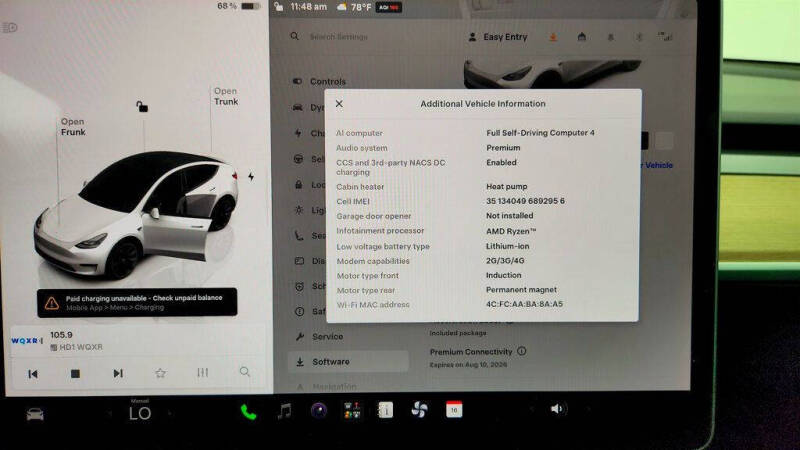800x450 pixels.
Task: Select Service in settings menu
Action: pos(328,336)
